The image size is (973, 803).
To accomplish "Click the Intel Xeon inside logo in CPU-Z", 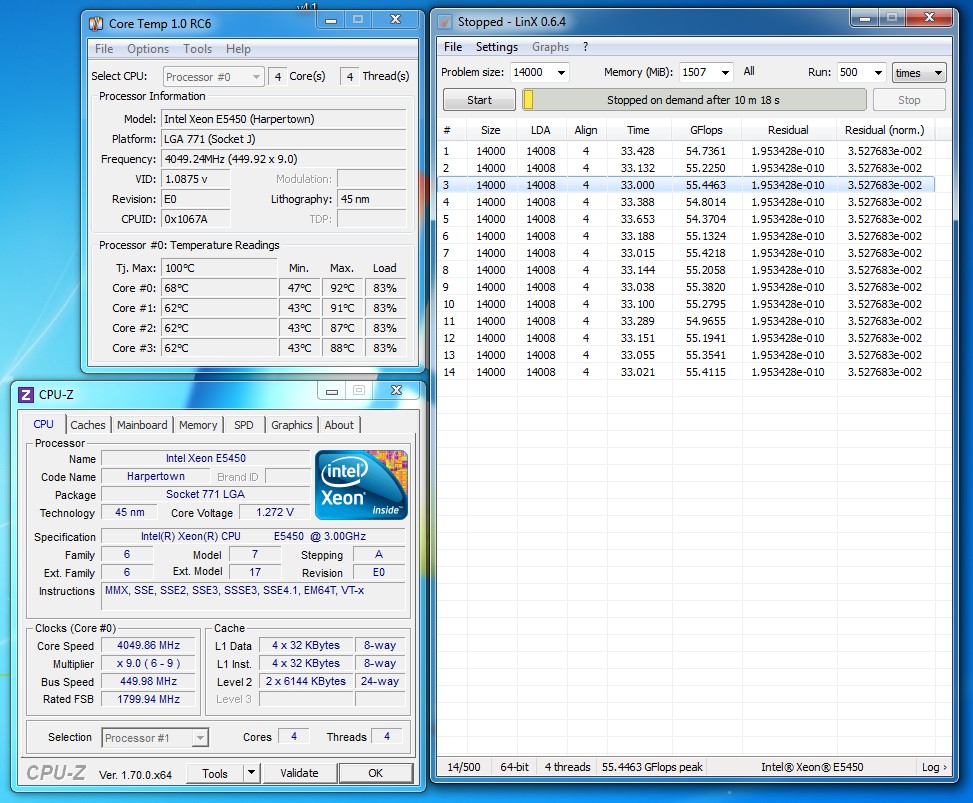I will tap(362, 485).
